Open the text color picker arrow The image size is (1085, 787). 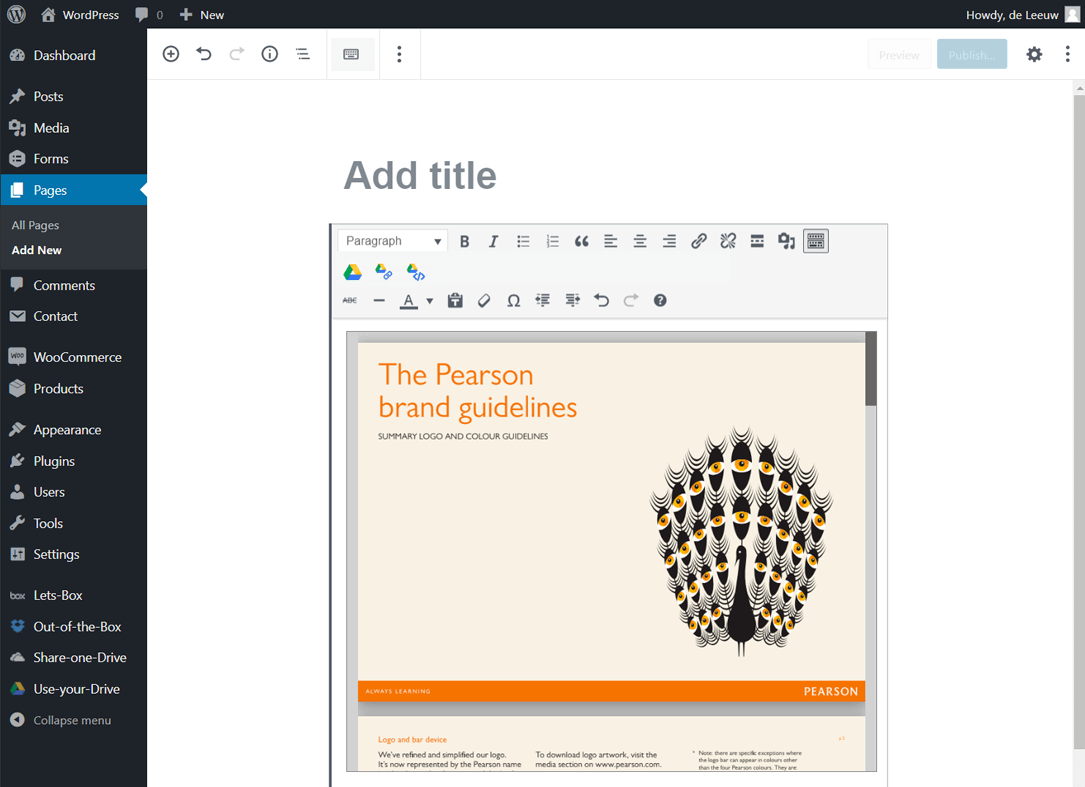point(430,301)
